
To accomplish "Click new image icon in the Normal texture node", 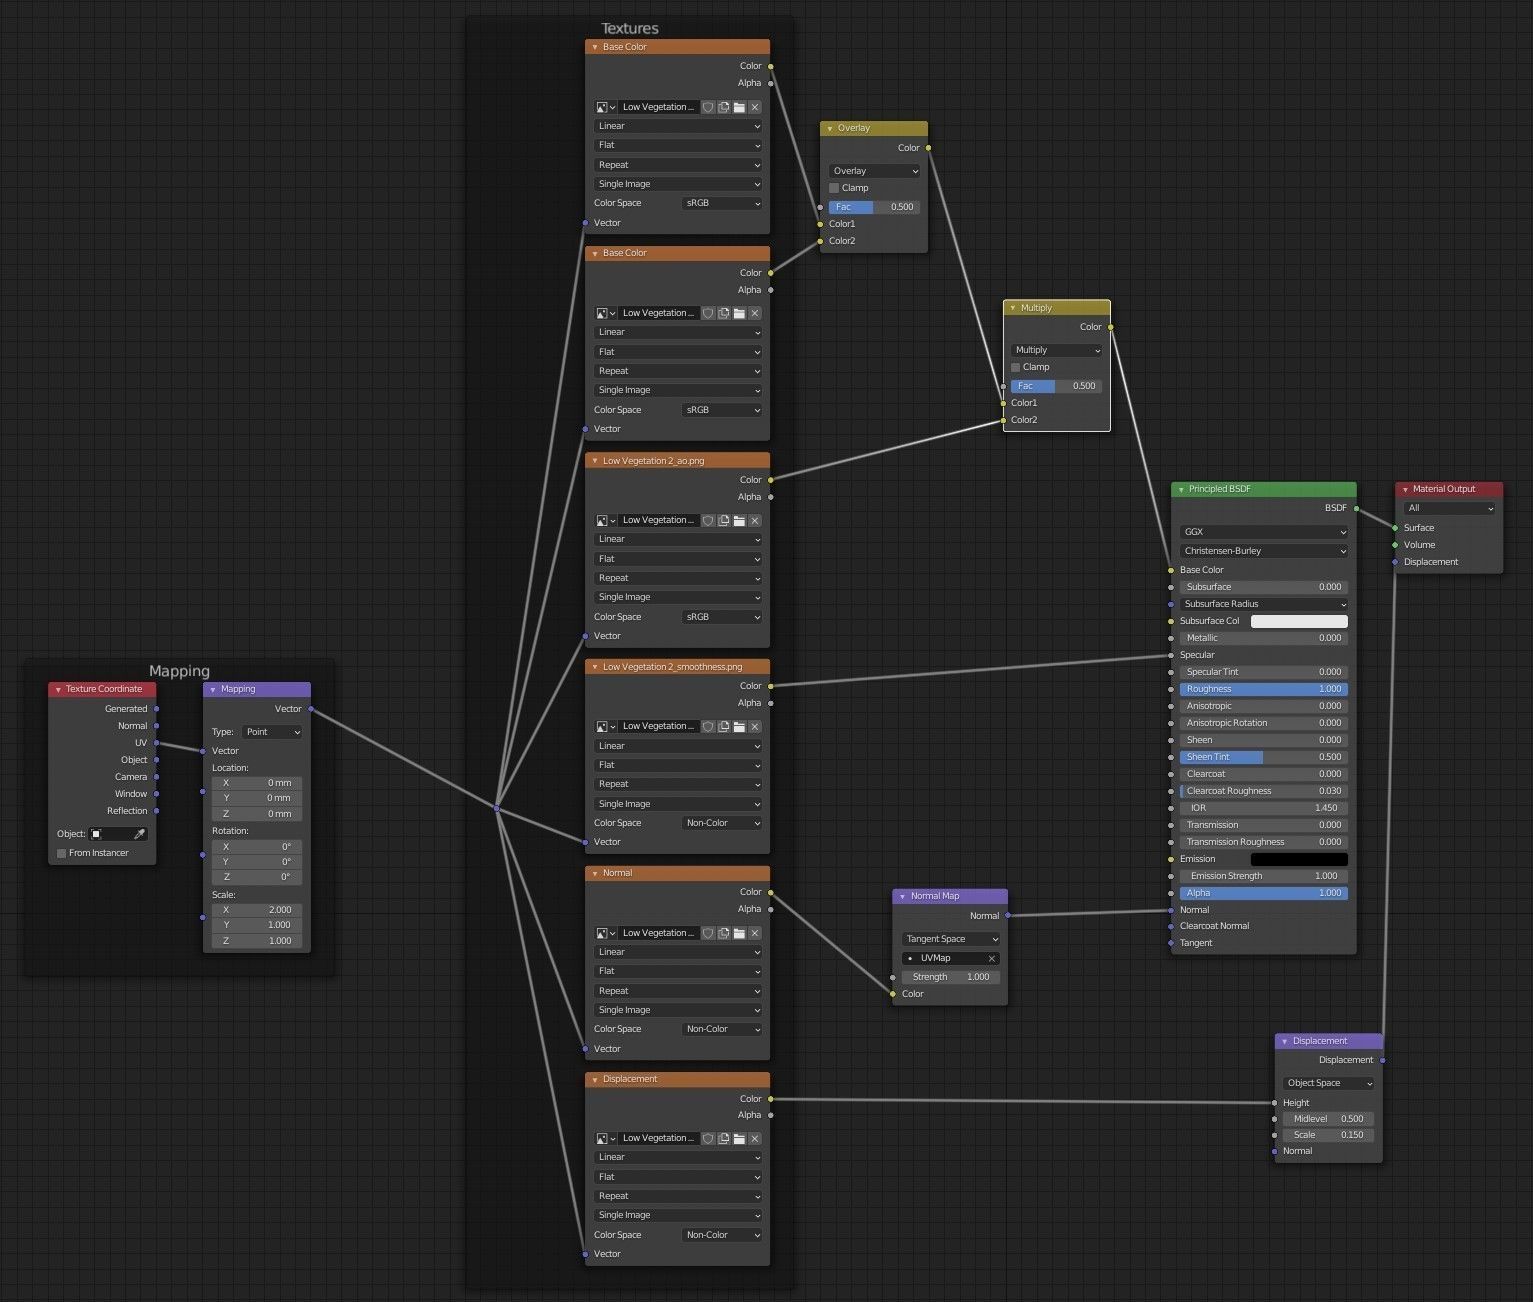I will tap(723, 933).
